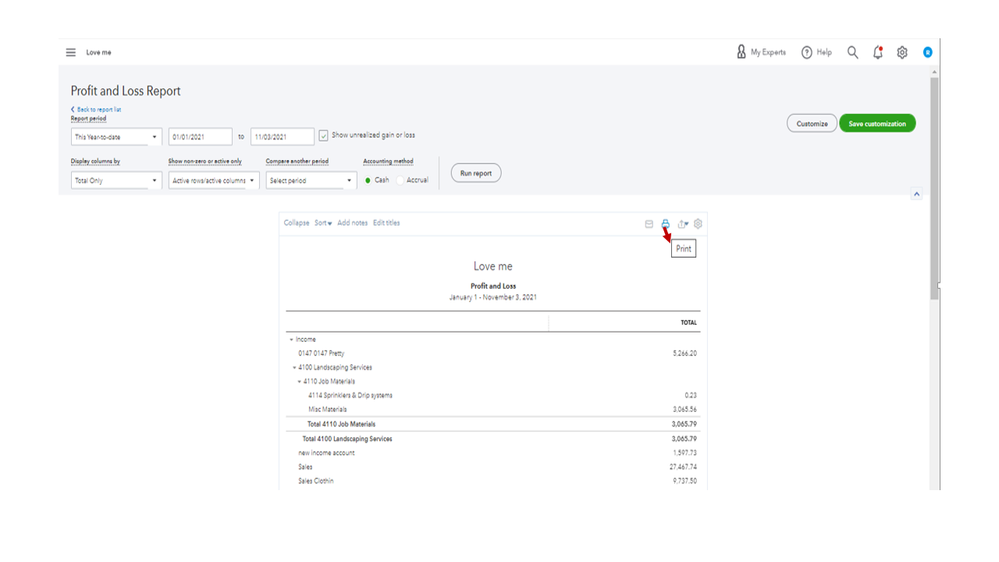Click Edit titles in report toolbar
Image resolution: width=999 pixels, height=562 pixels.
(x=386, y=223)
